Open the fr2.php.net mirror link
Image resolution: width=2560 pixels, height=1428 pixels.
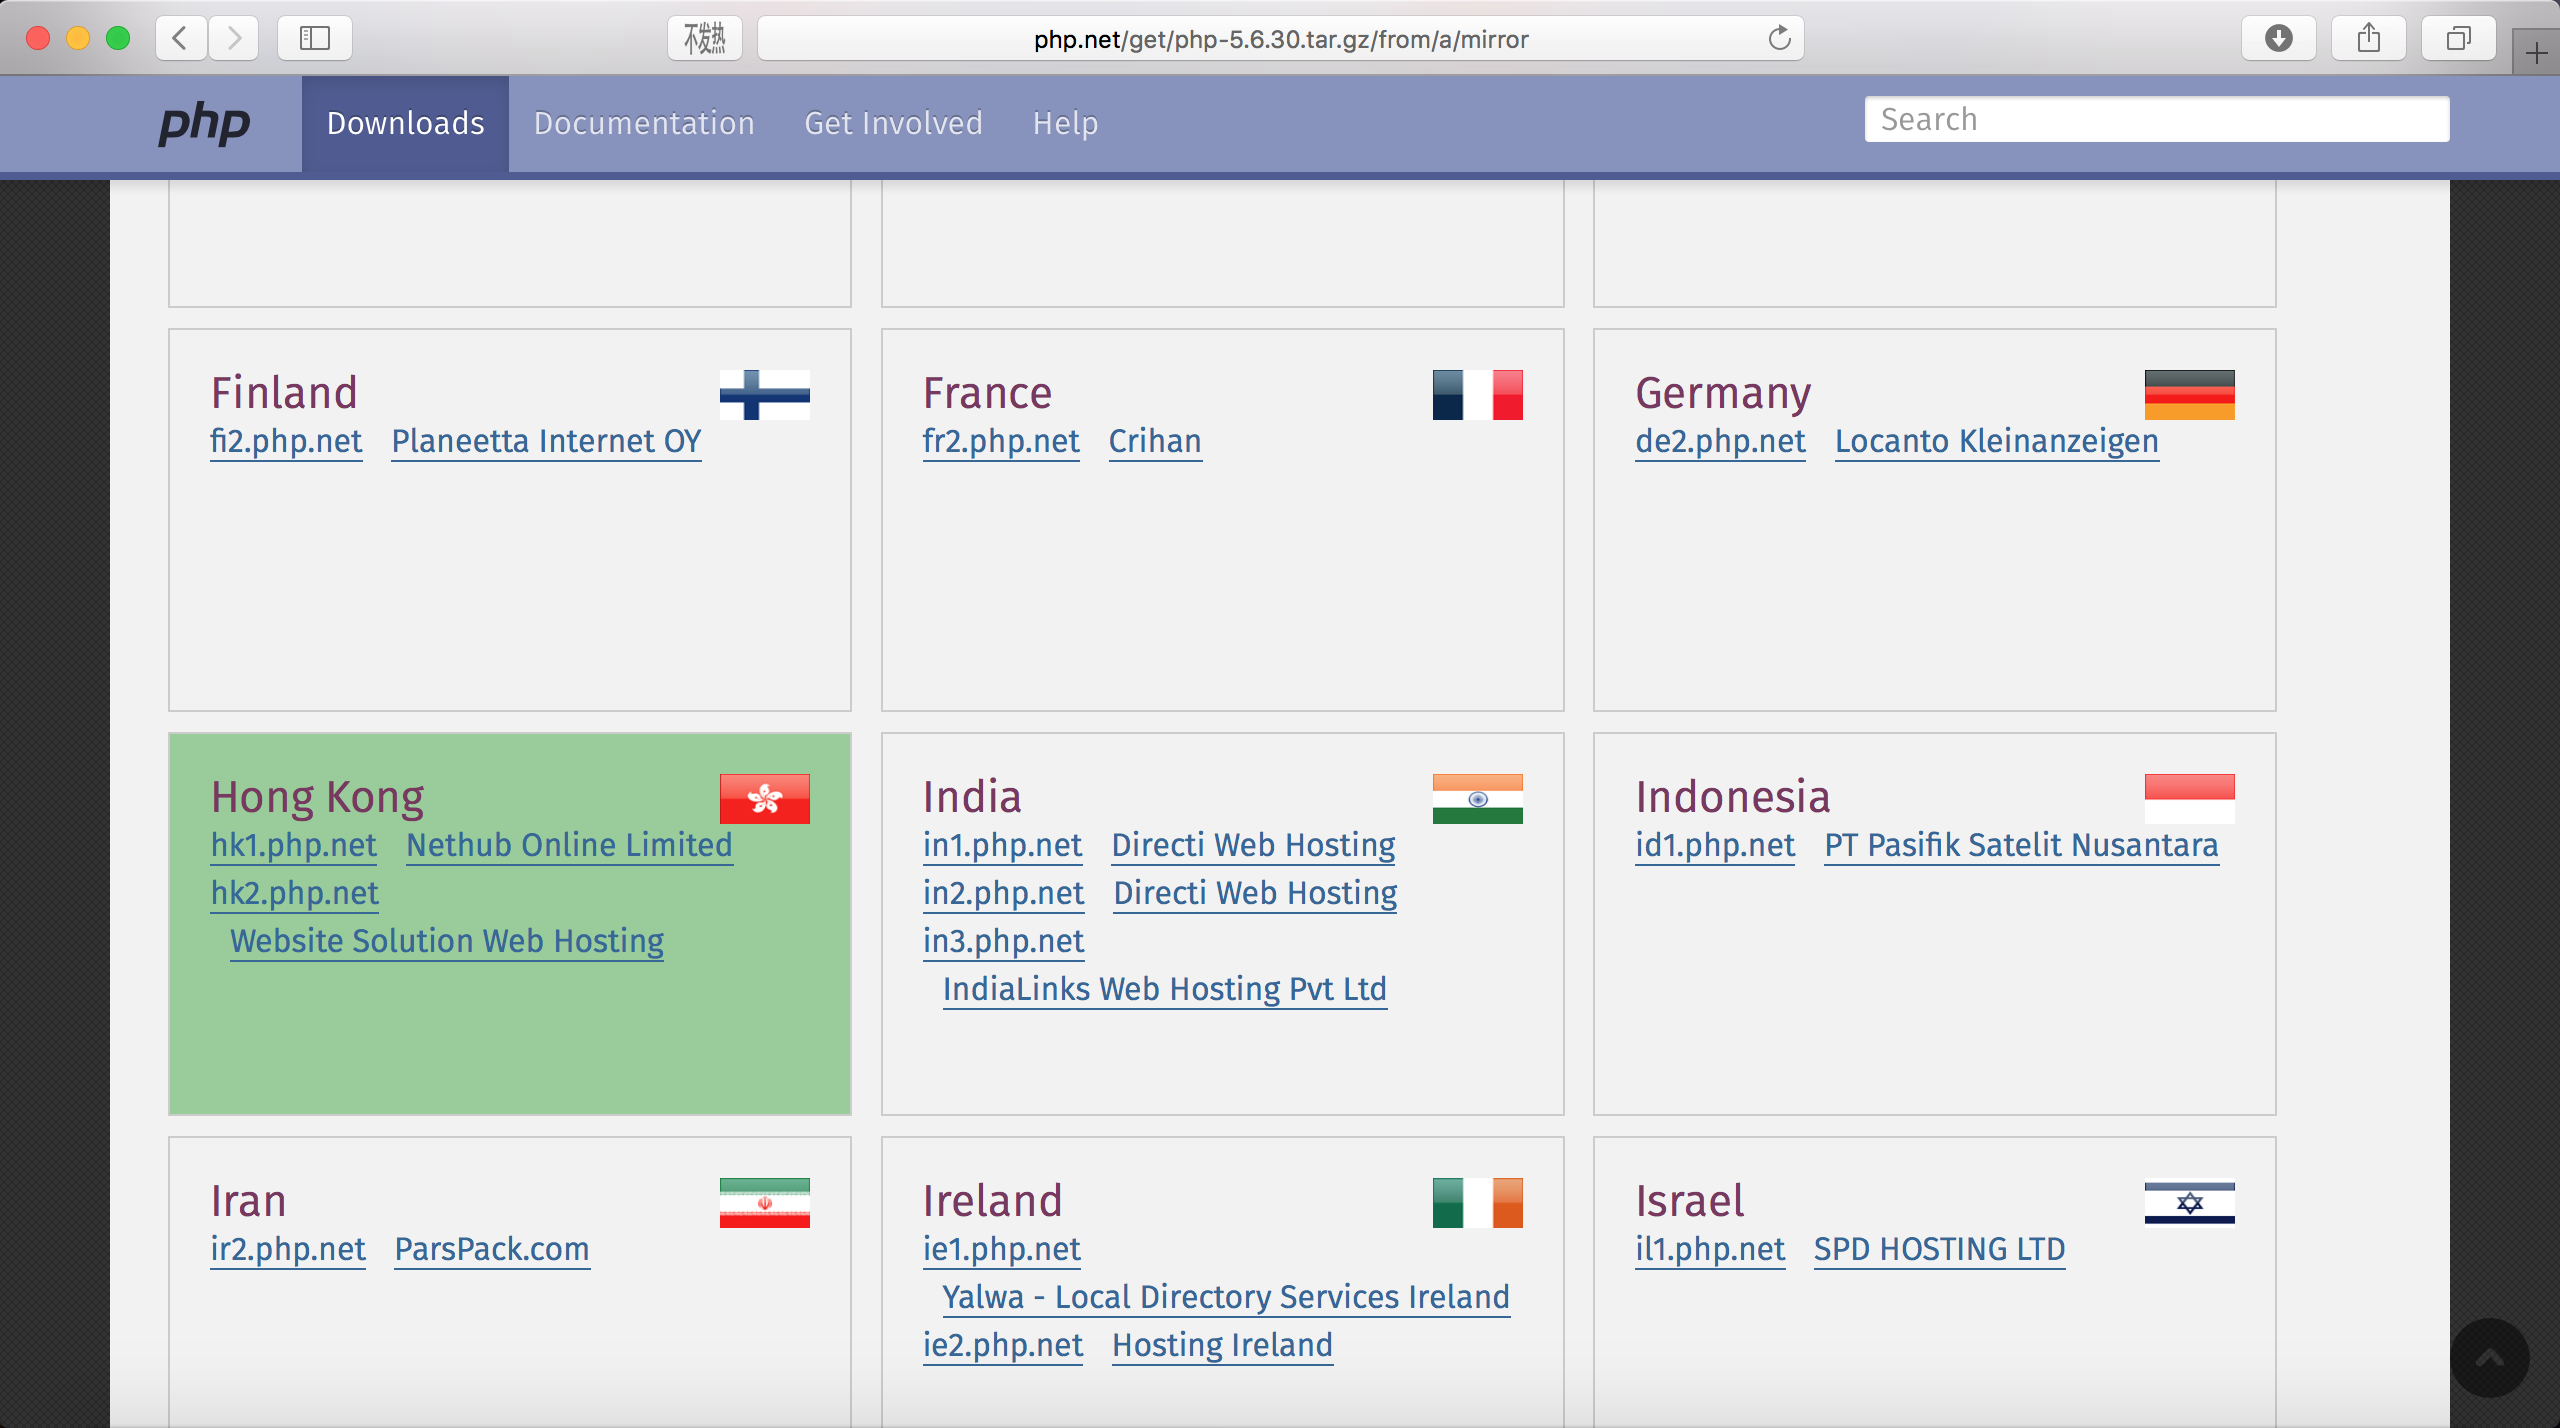point(1001,441)
